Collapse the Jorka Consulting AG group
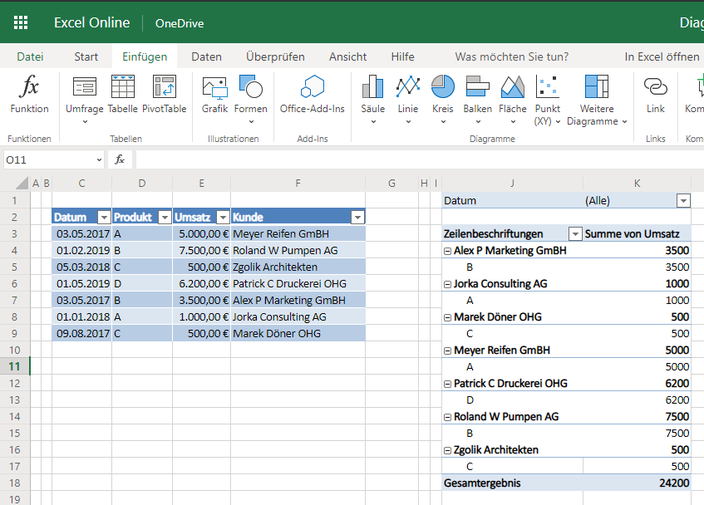The width and height of the screenshot is (704, 505). coord(447,284)
